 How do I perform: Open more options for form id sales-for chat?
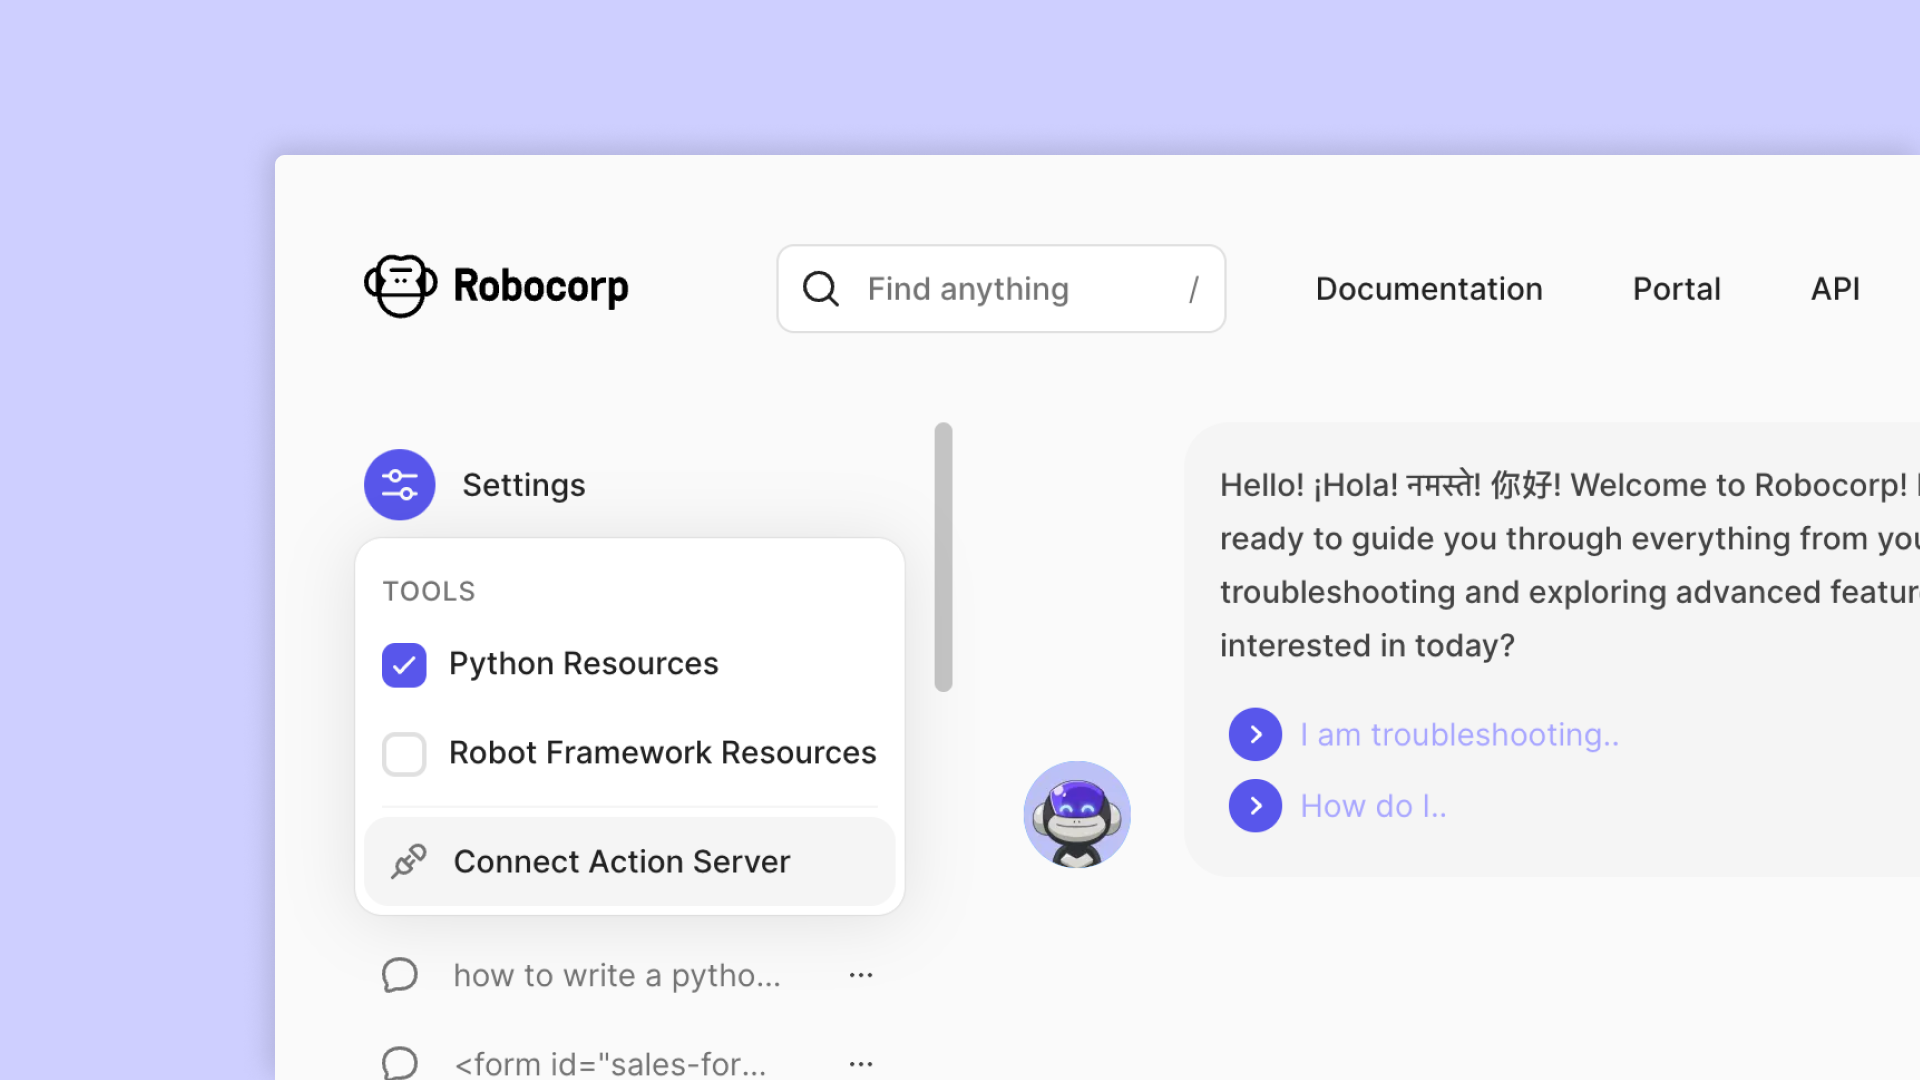pos(861,1064)
